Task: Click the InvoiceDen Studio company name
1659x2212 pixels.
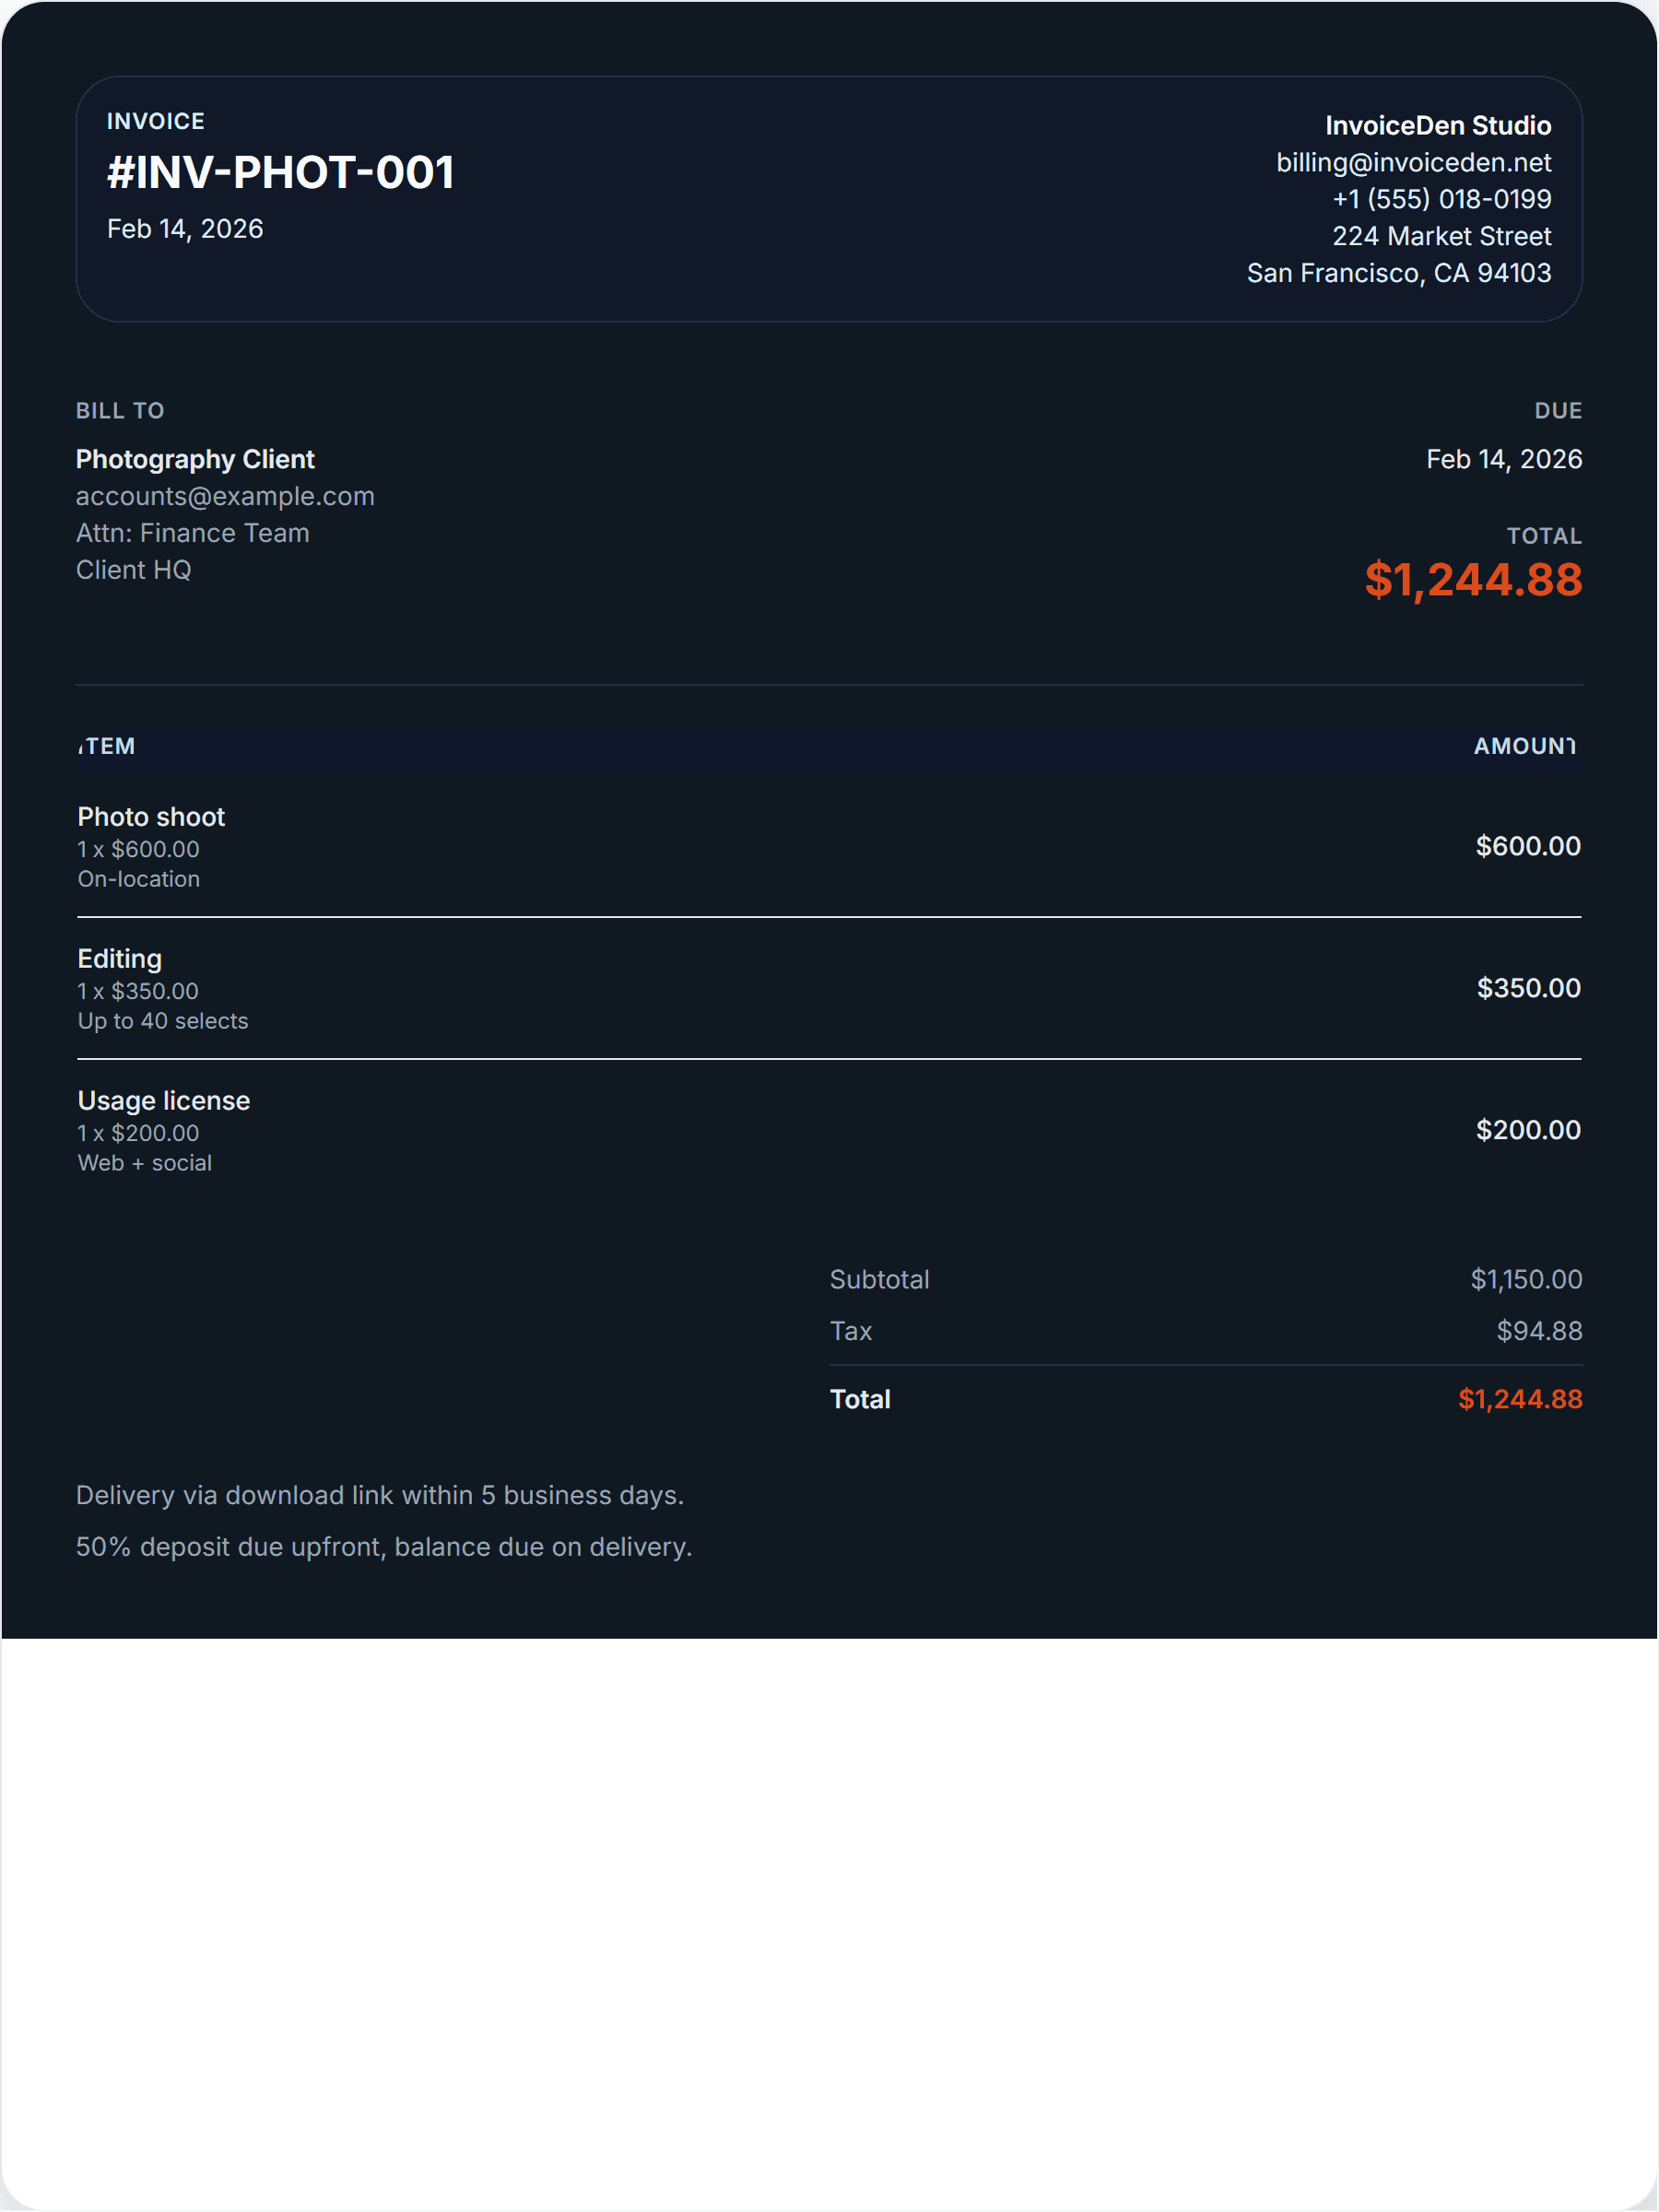Action: [1437, 125]
